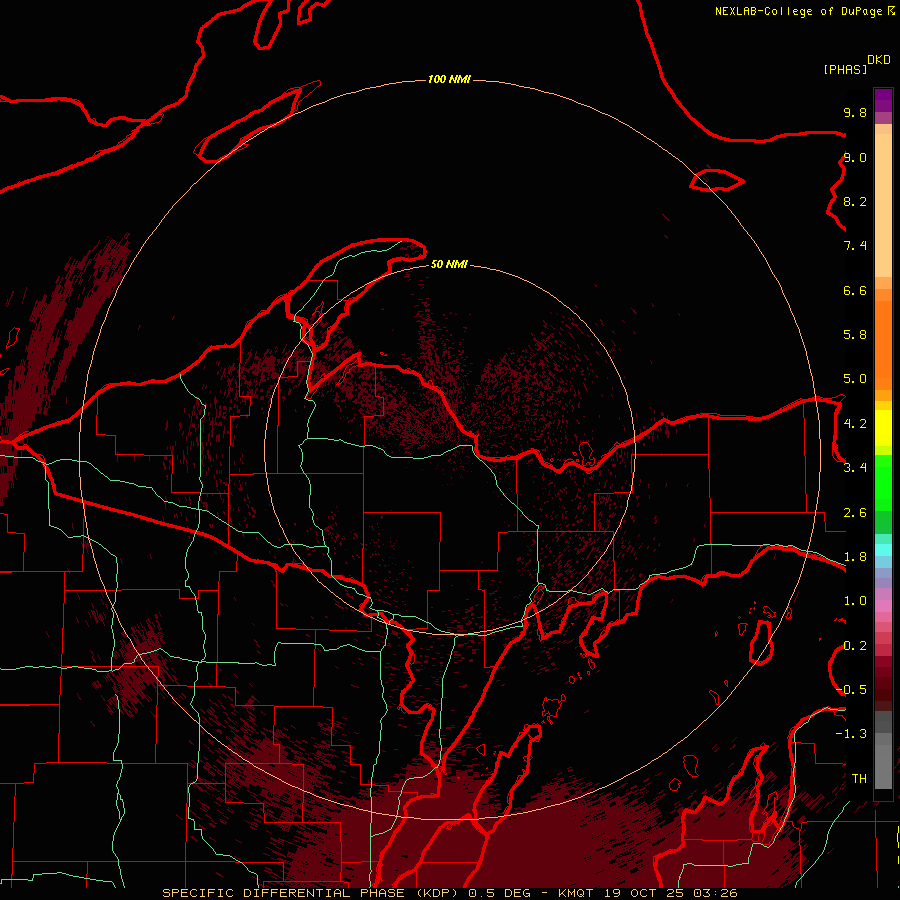900x900 pixels.
Task: Click the 3.4 scale value
Action: point(855,468)
